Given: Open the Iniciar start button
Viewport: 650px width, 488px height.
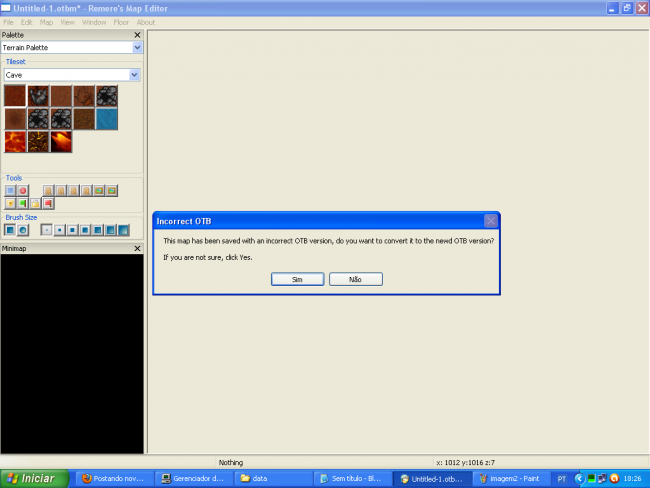Looking at the screenshot, I should (x=35, y=478).
